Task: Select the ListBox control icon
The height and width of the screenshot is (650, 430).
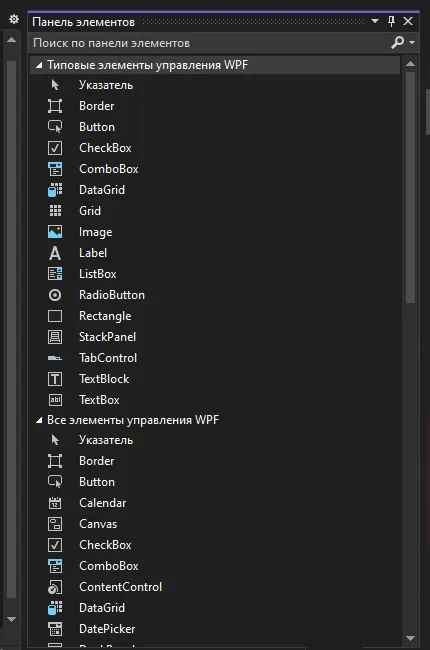Action: coord(55,274)
